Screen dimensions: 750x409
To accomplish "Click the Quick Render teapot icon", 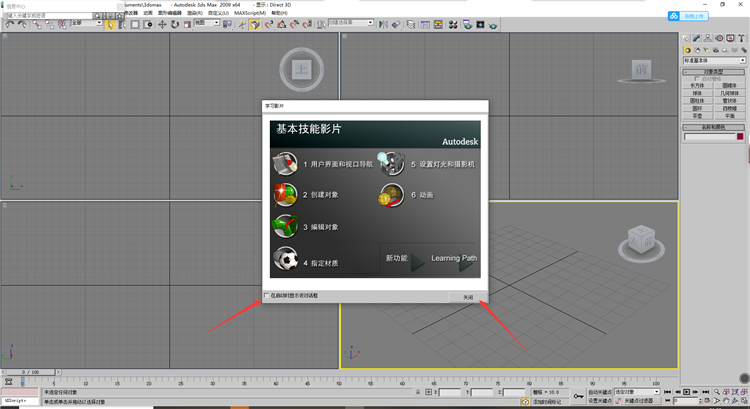I will pyautogui.click(x=493, y=25).
